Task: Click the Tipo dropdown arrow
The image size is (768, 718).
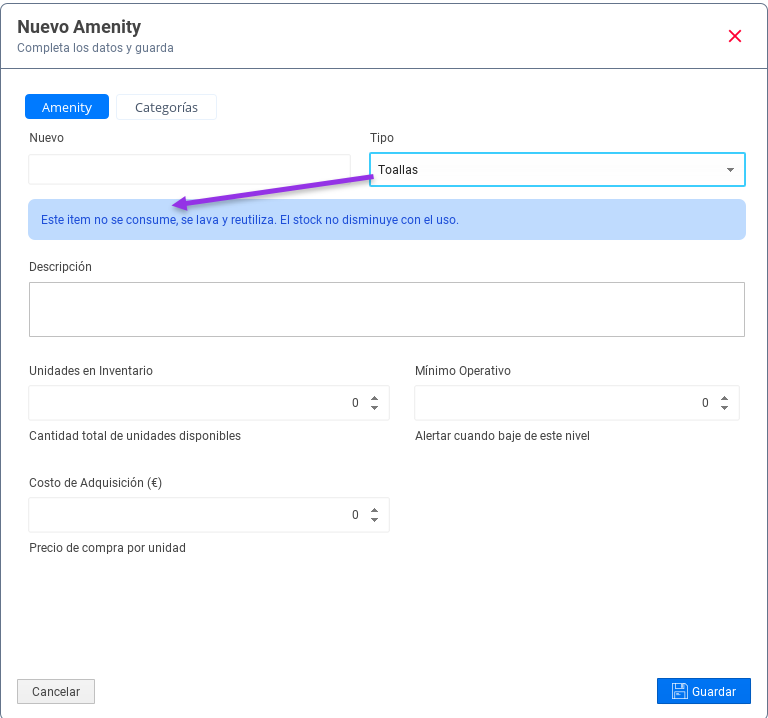Action: tap(730, 170)
